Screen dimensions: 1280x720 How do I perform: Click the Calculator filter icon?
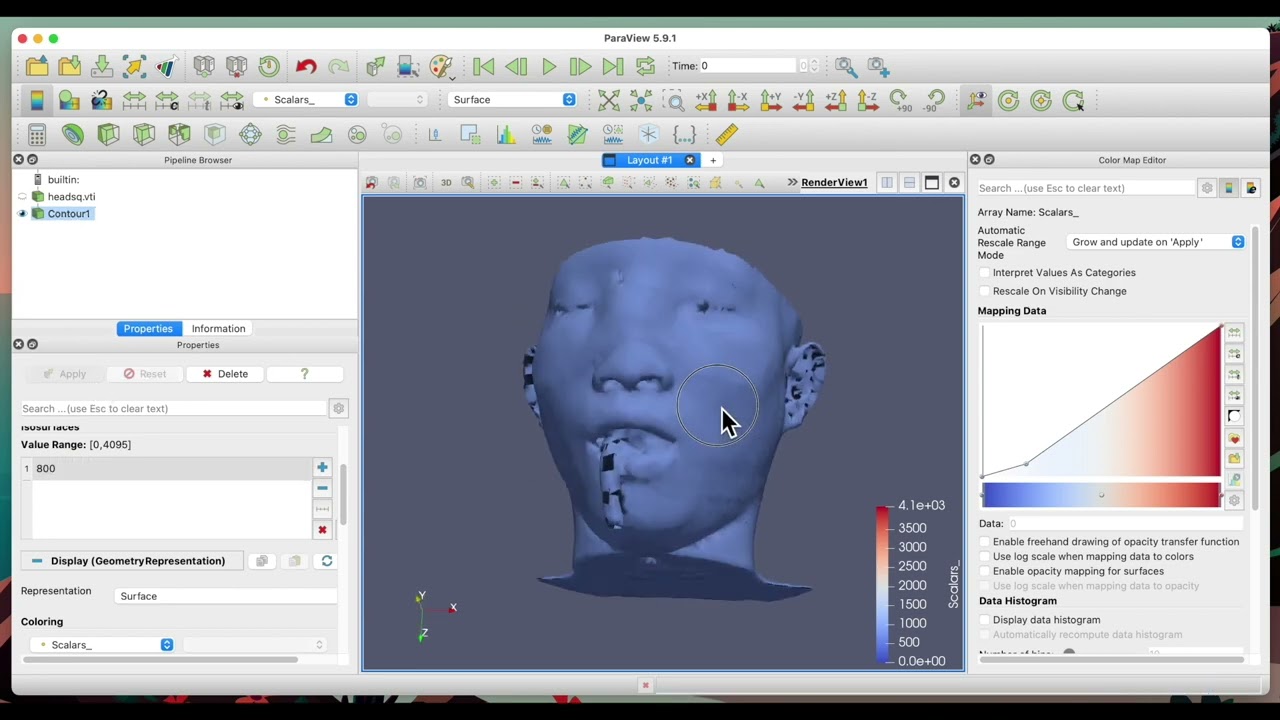coord(37,134)
